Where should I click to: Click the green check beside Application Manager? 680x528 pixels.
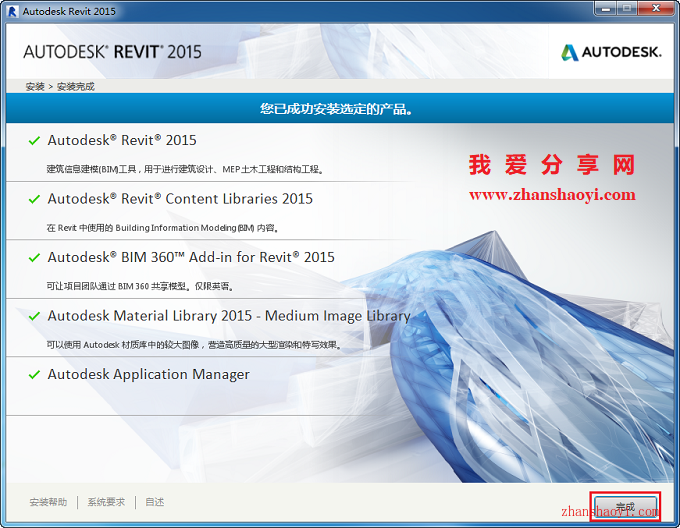point(34,375)
